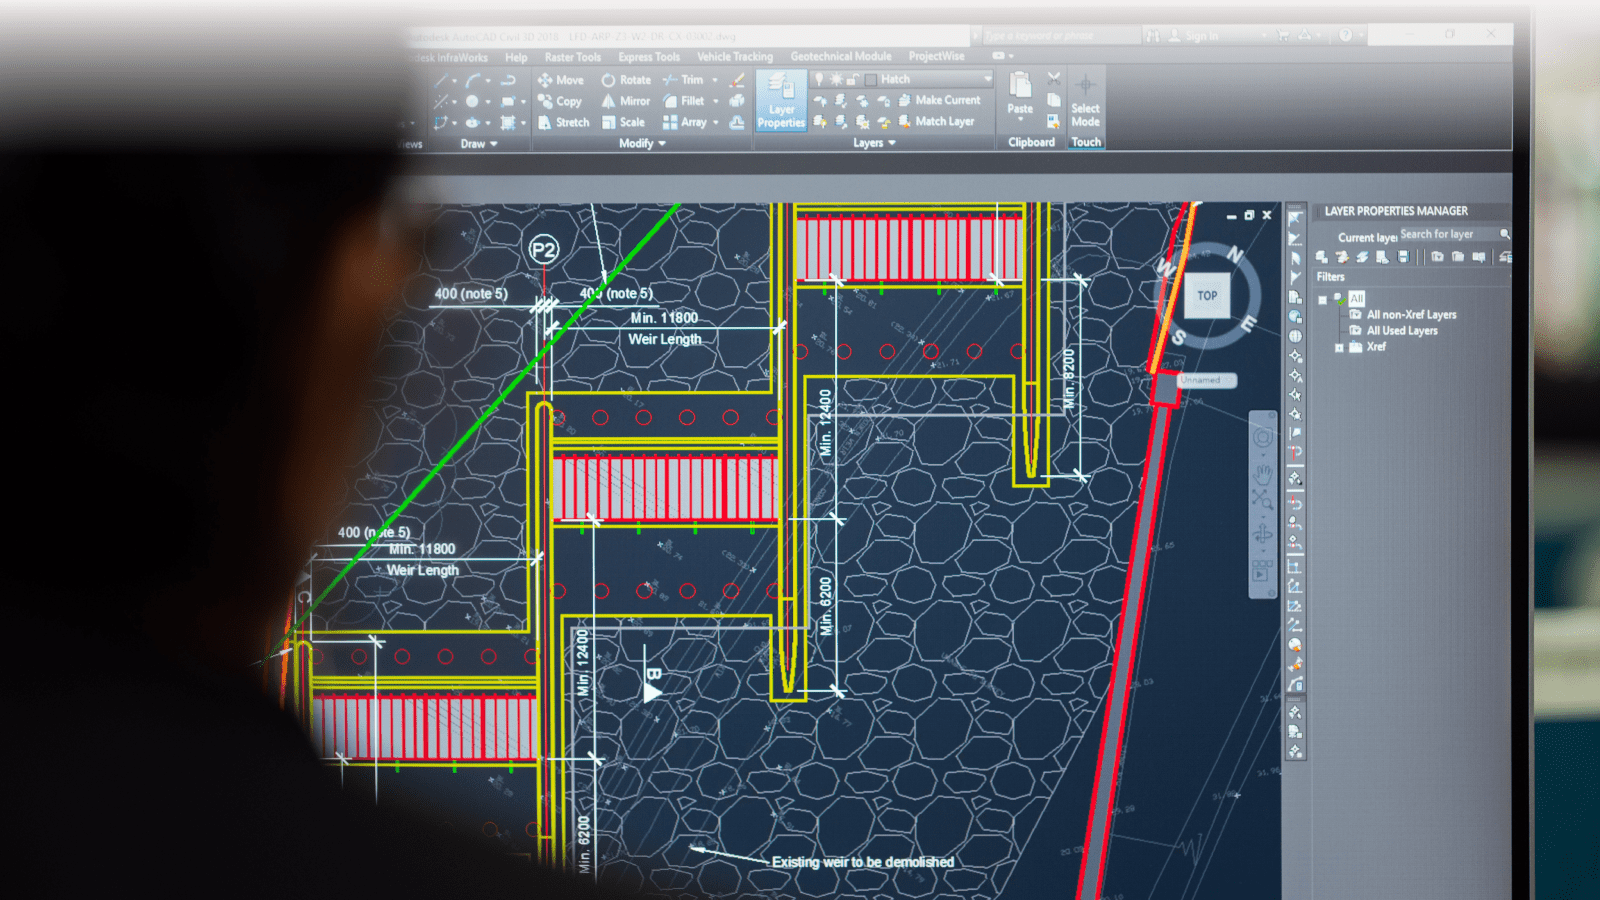Viewport: 1600px width, 900px height.
Task: Open the Paste dropdown arrow
Action: [x=1020, y=120]
